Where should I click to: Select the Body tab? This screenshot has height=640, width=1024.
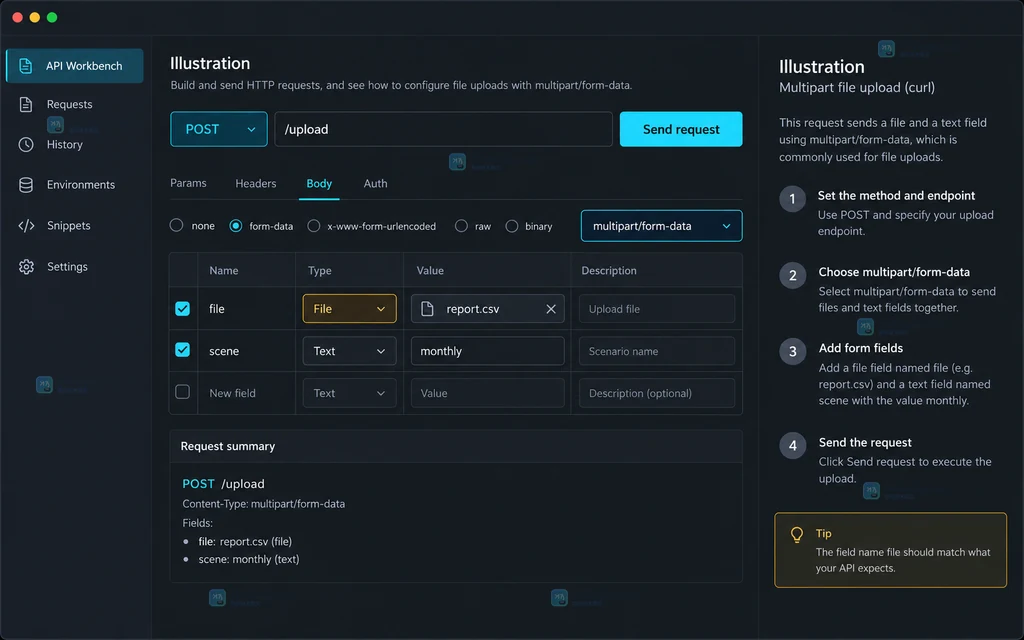[319, 184]
